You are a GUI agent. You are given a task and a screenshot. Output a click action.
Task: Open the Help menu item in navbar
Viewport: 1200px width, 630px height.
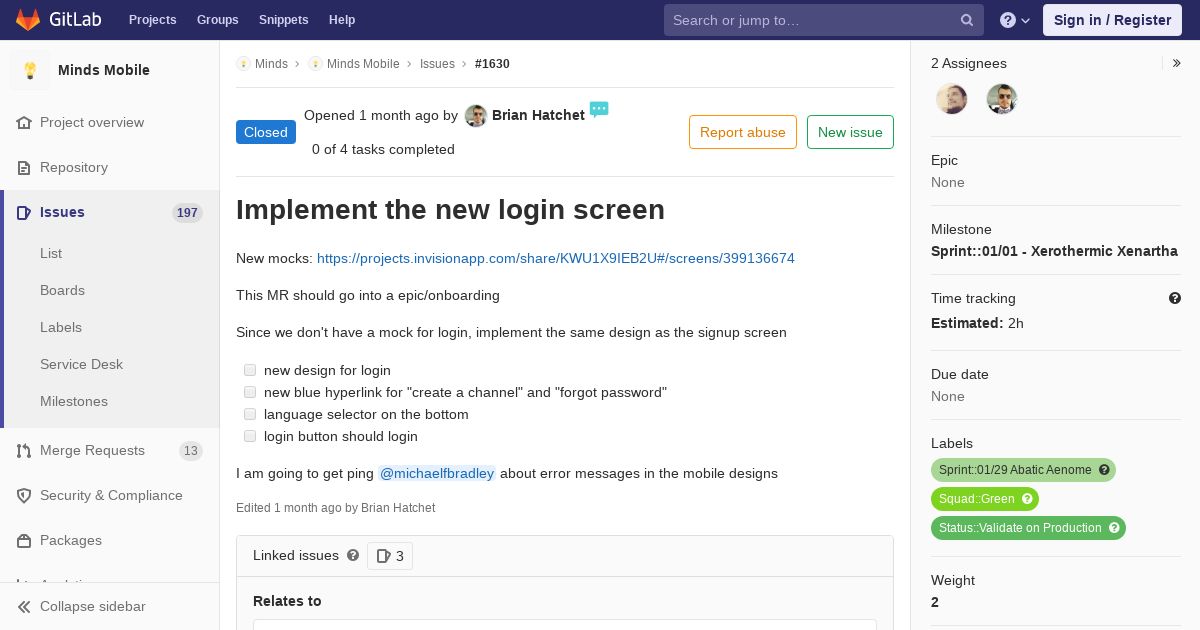[342, 20]
